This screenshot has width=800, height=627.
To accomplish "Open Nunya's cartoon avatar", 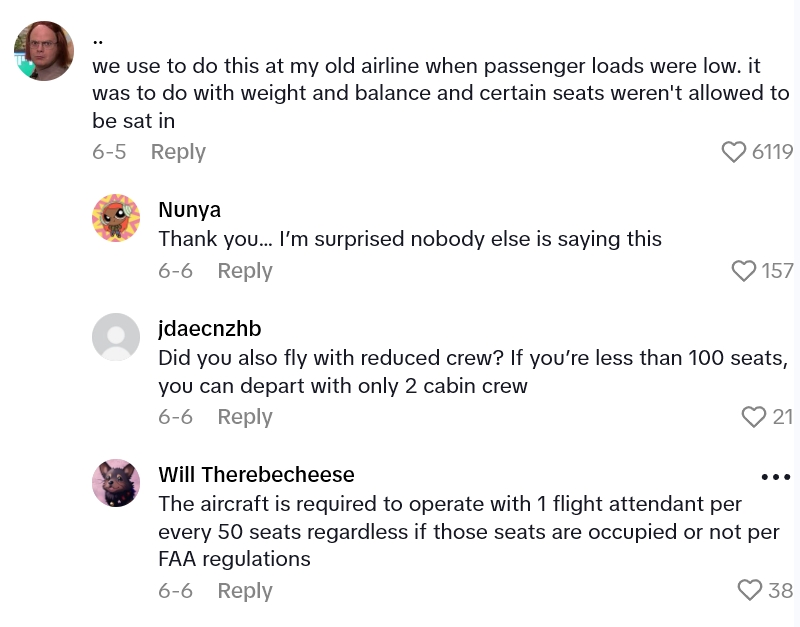I will tap(116, 218).
